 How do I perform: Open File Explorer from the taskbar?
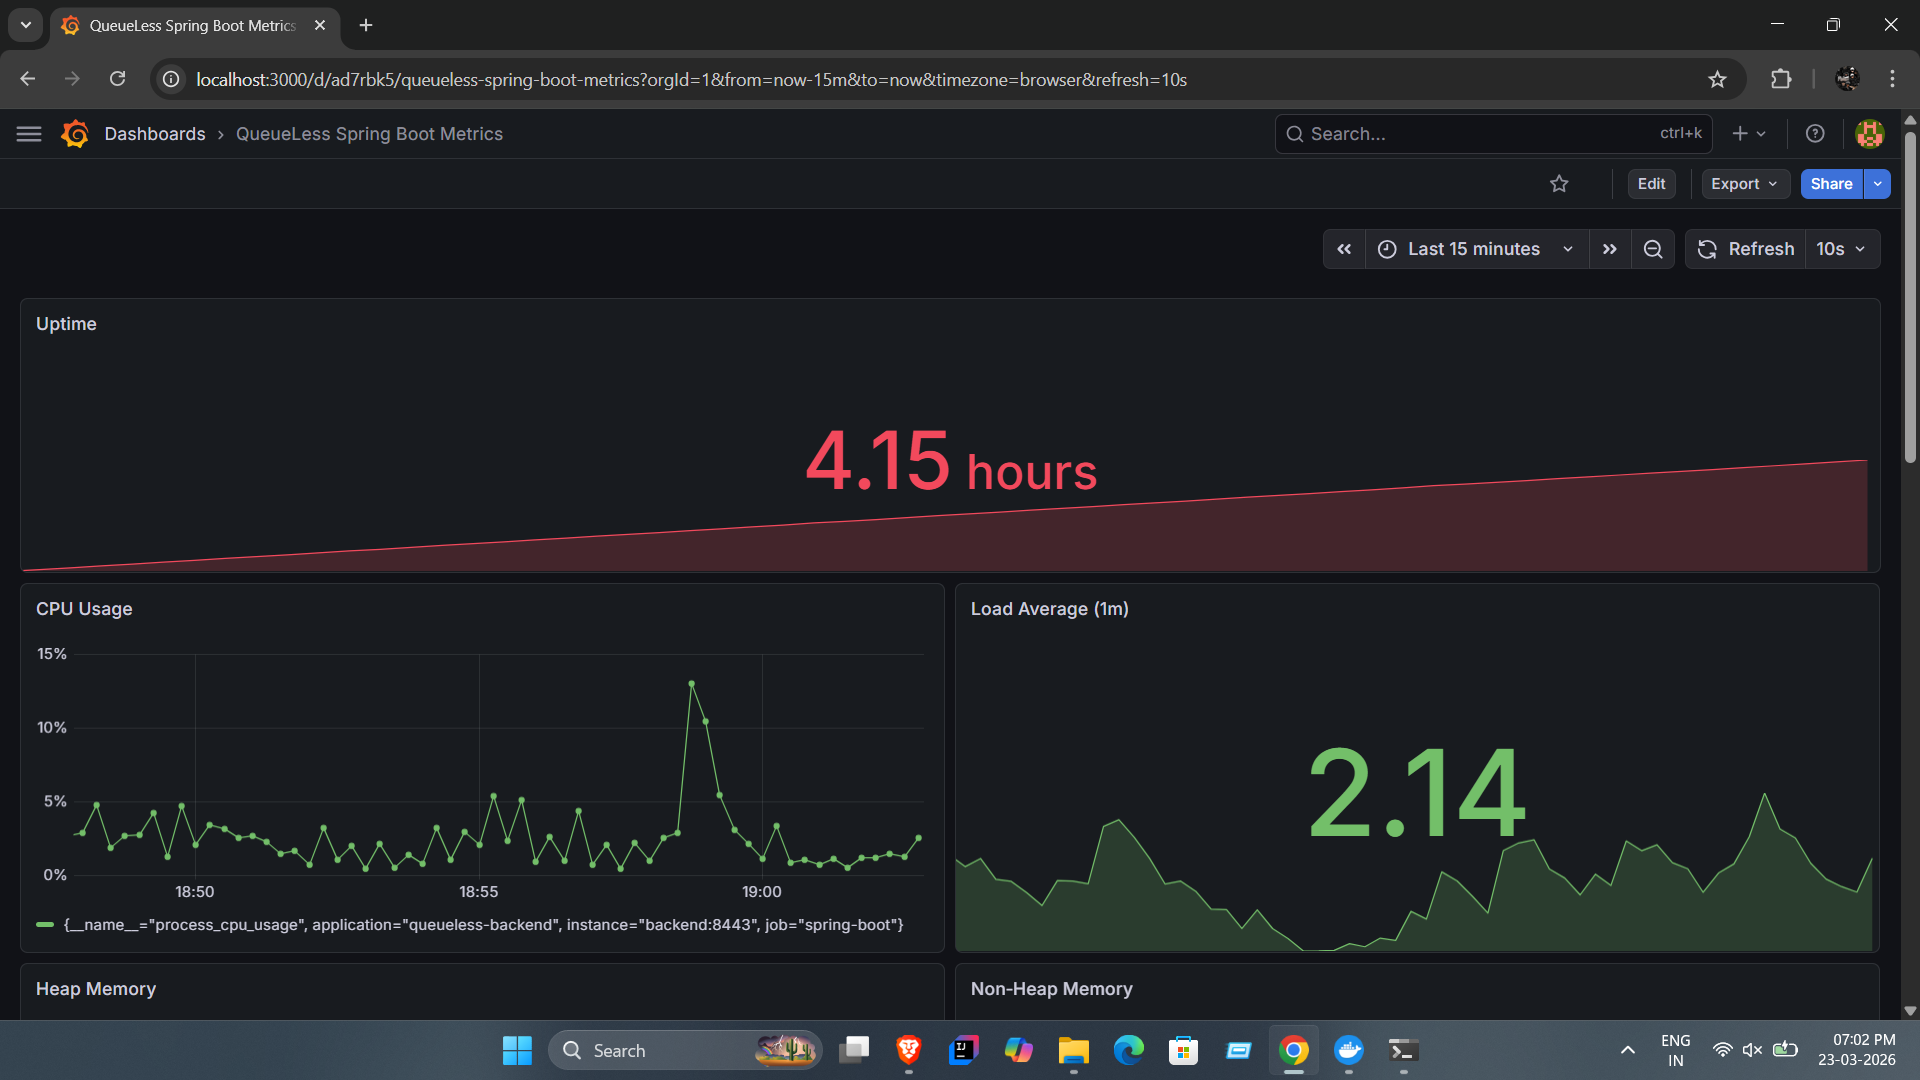point(1073,1050)
